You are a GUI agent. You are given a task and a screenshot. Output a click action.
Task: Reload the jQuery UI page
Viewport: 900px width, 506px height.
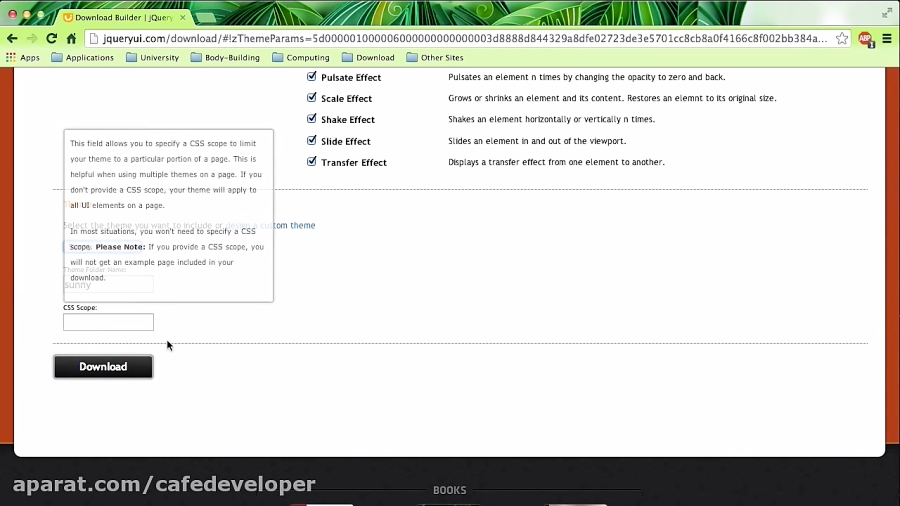(52, 38)
